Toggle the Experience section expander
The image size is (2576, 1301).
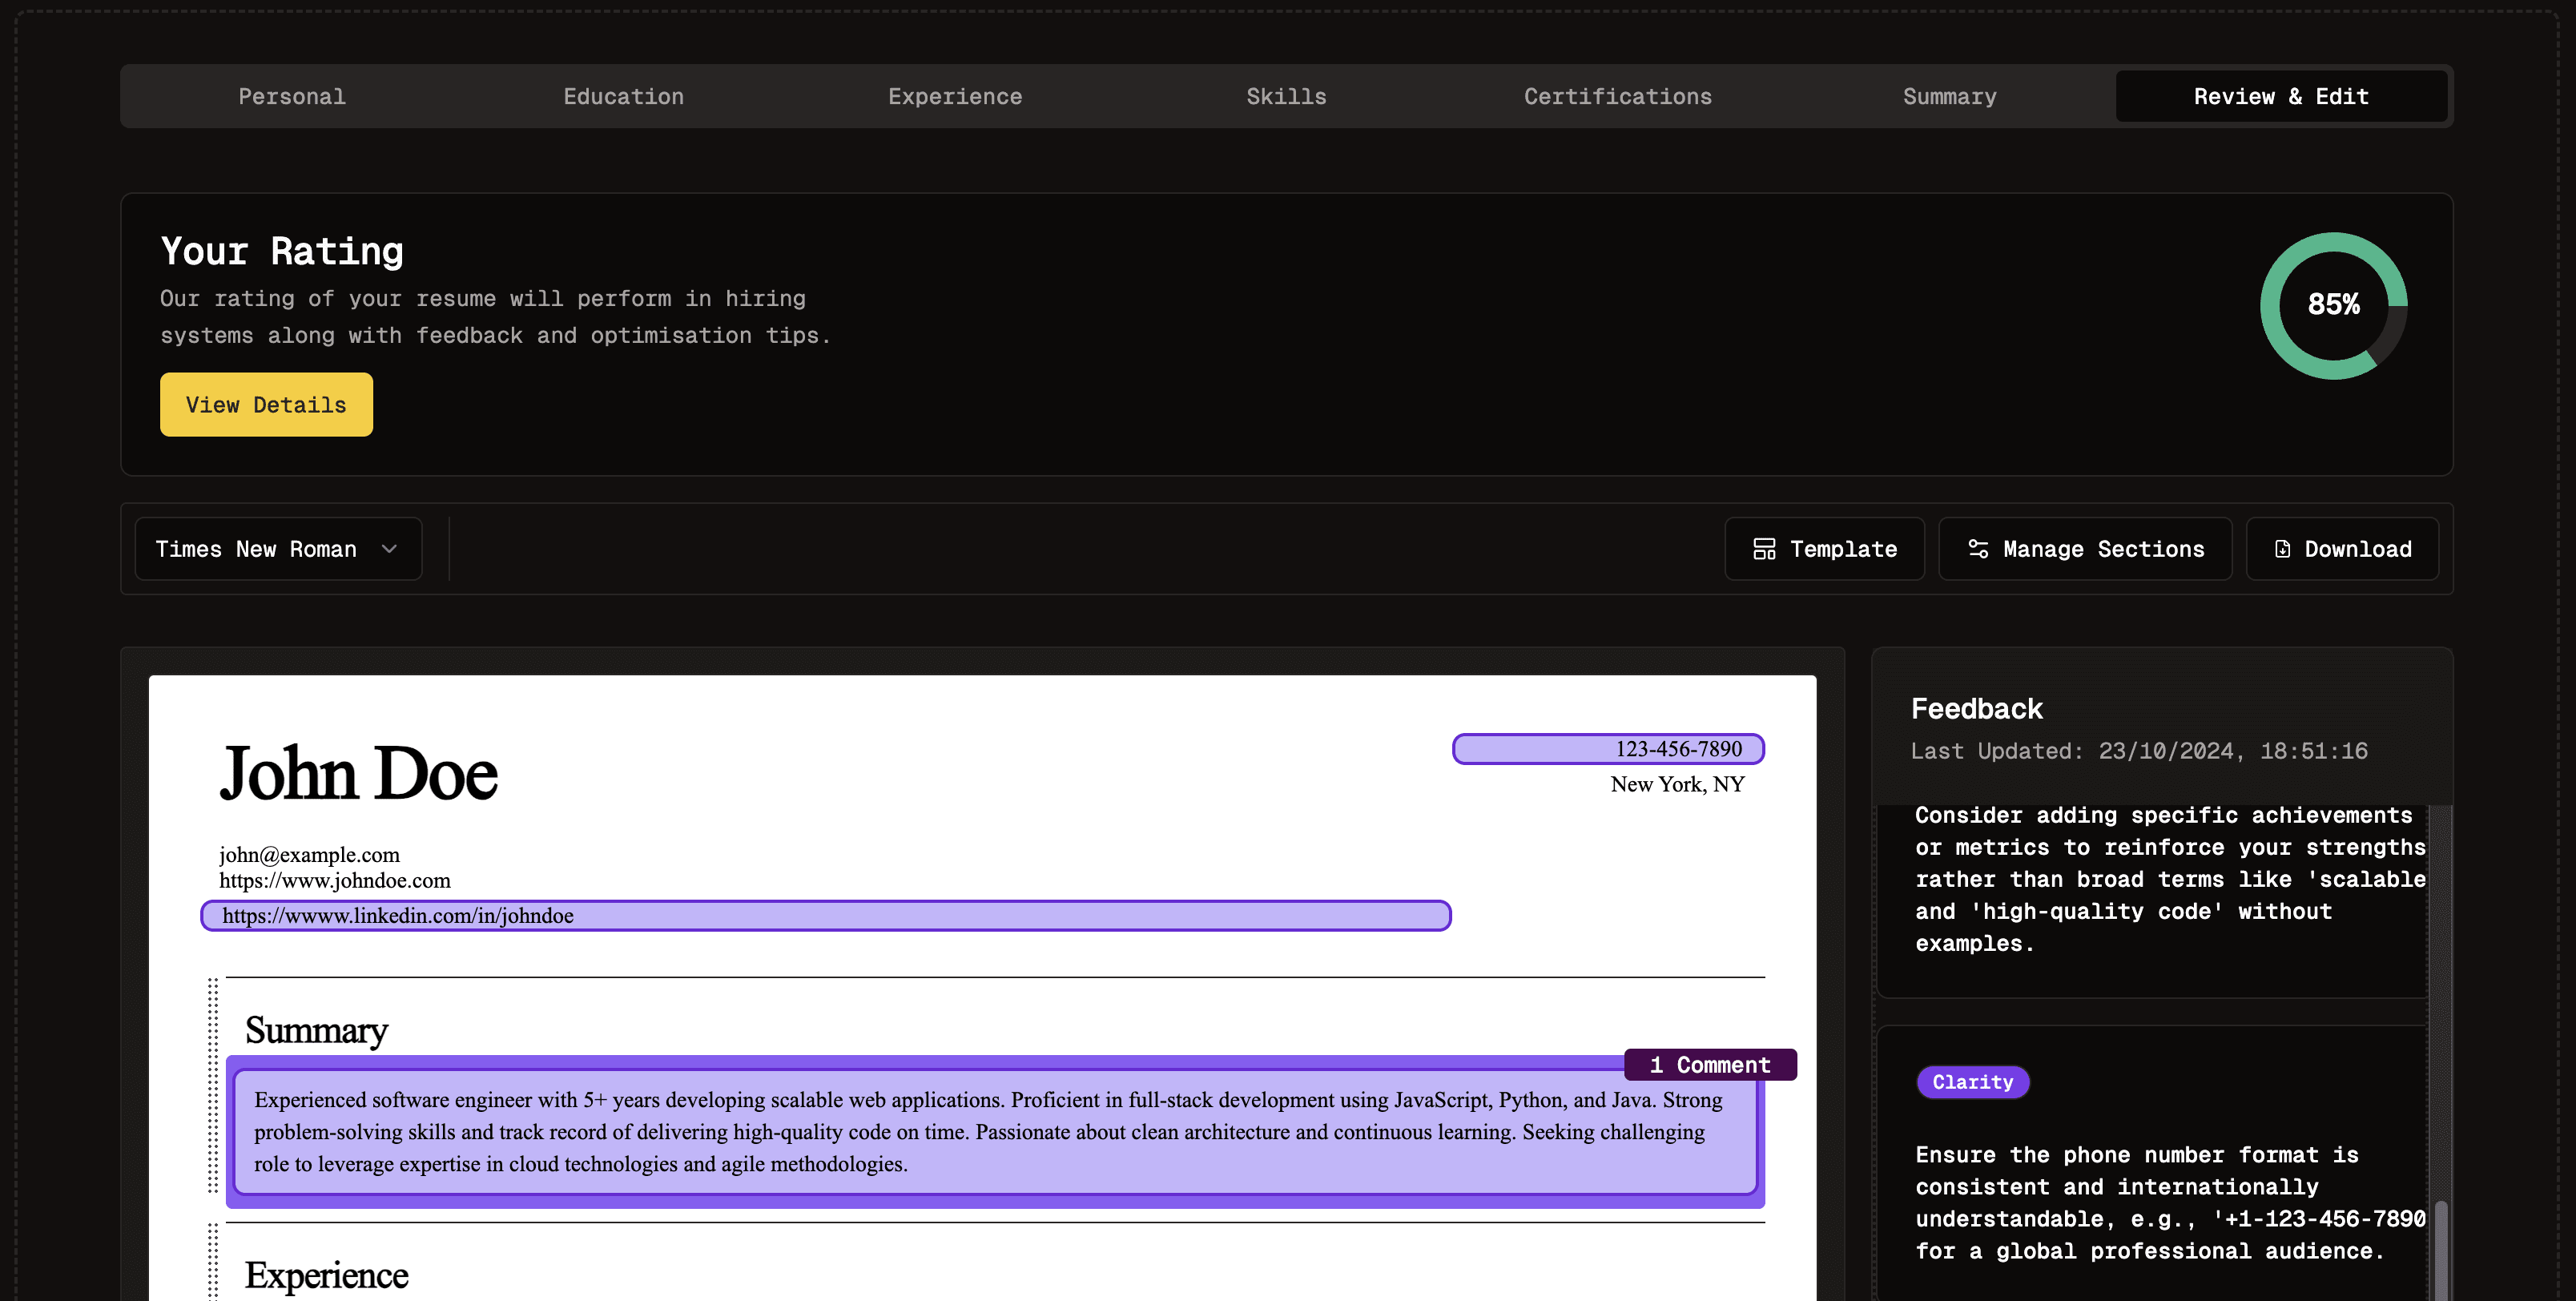pyautogui.click(x=212, y=1275)
